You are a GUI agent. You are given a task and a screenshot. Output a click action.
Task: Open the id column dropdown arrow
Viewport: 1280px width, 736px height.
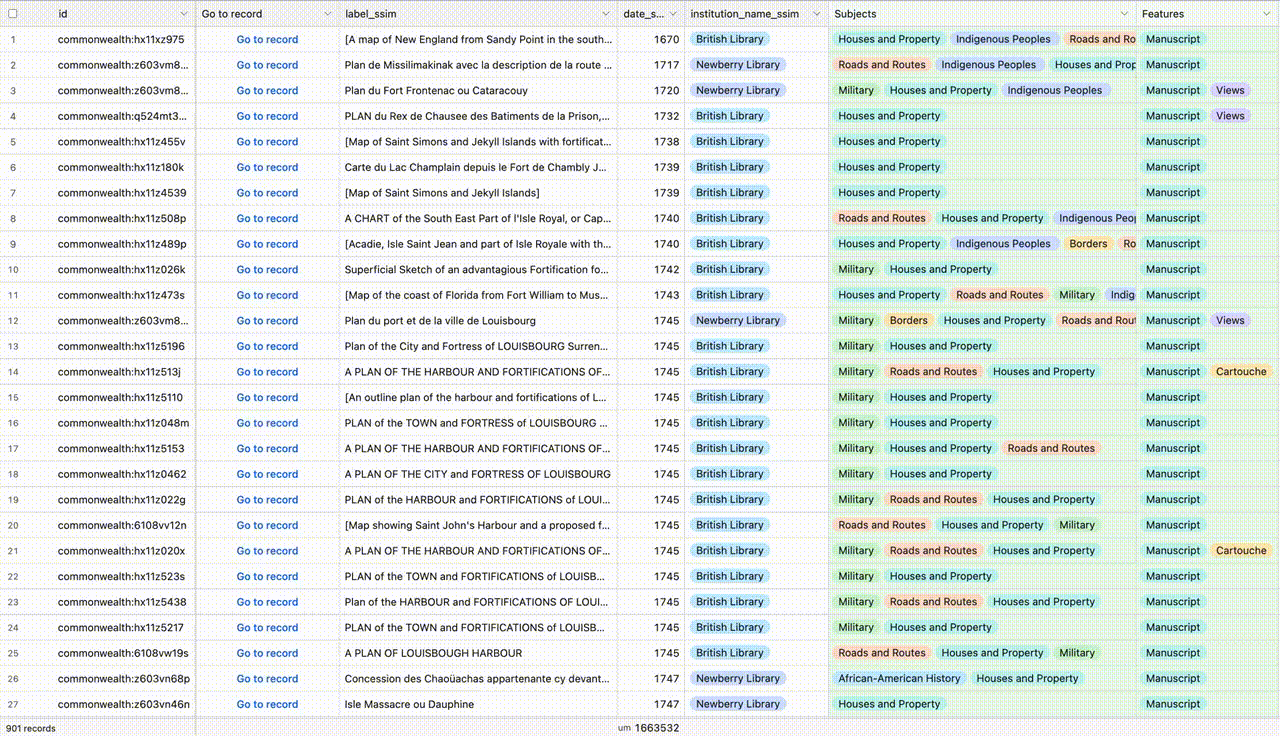[x=183, y=14]
